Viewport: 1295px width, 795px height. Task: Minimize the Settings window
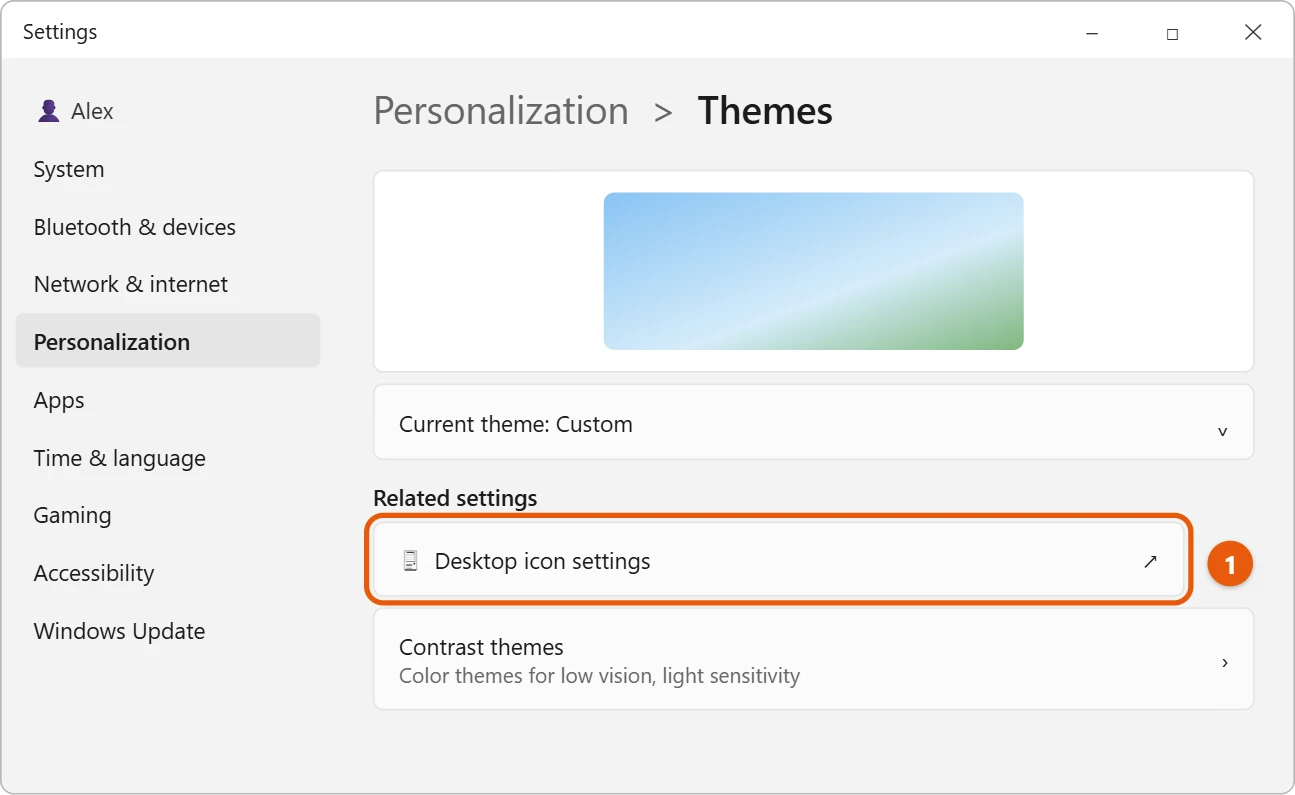[1091, 33]
